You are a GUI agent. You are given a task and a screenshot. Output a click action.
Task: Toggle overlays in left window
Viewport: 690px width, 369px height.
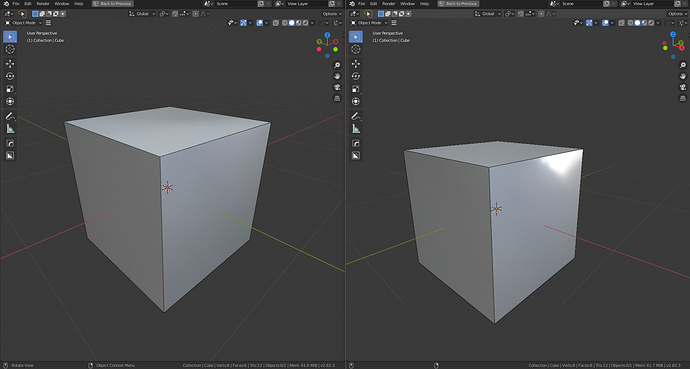[260, 23]
